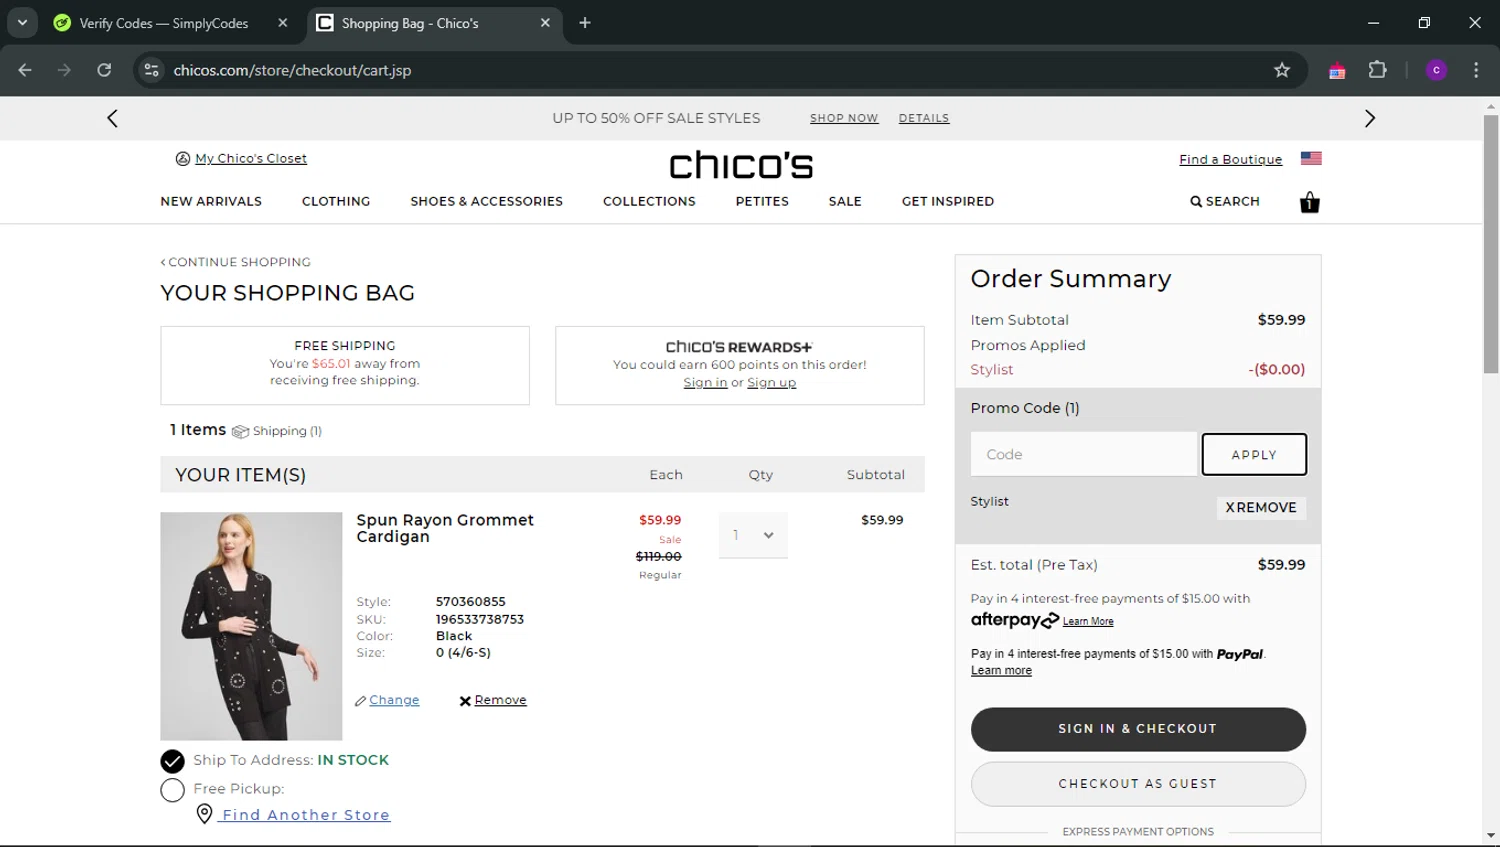Select the US flag country icon
1500x847 pixels.
1311,158
